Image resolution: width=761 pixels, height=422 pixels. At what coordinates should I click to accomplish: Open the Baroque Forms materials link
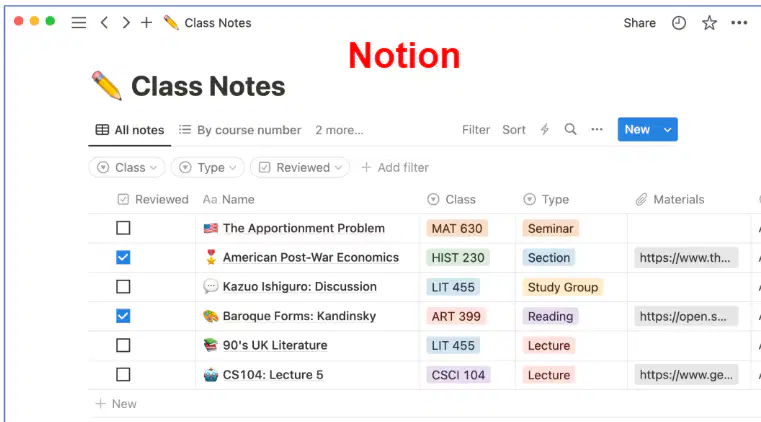(686, 316)
